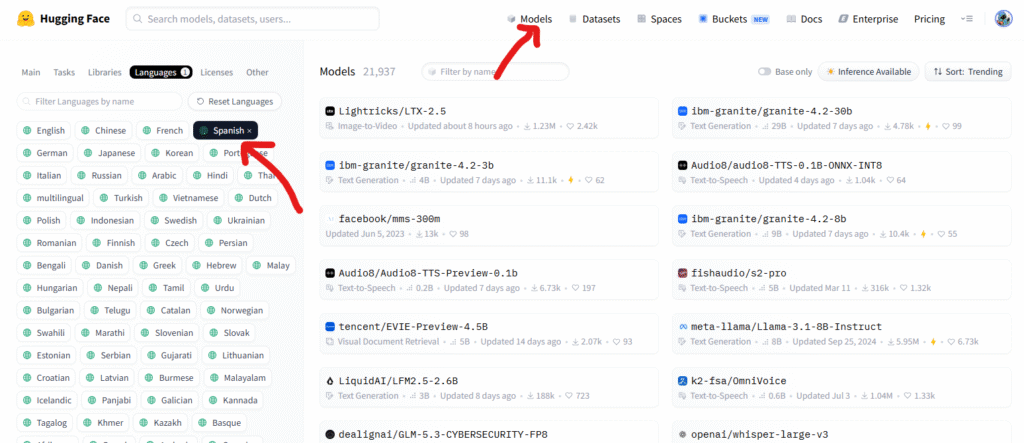Open the user profile avatar

[x=1003, y=19]
